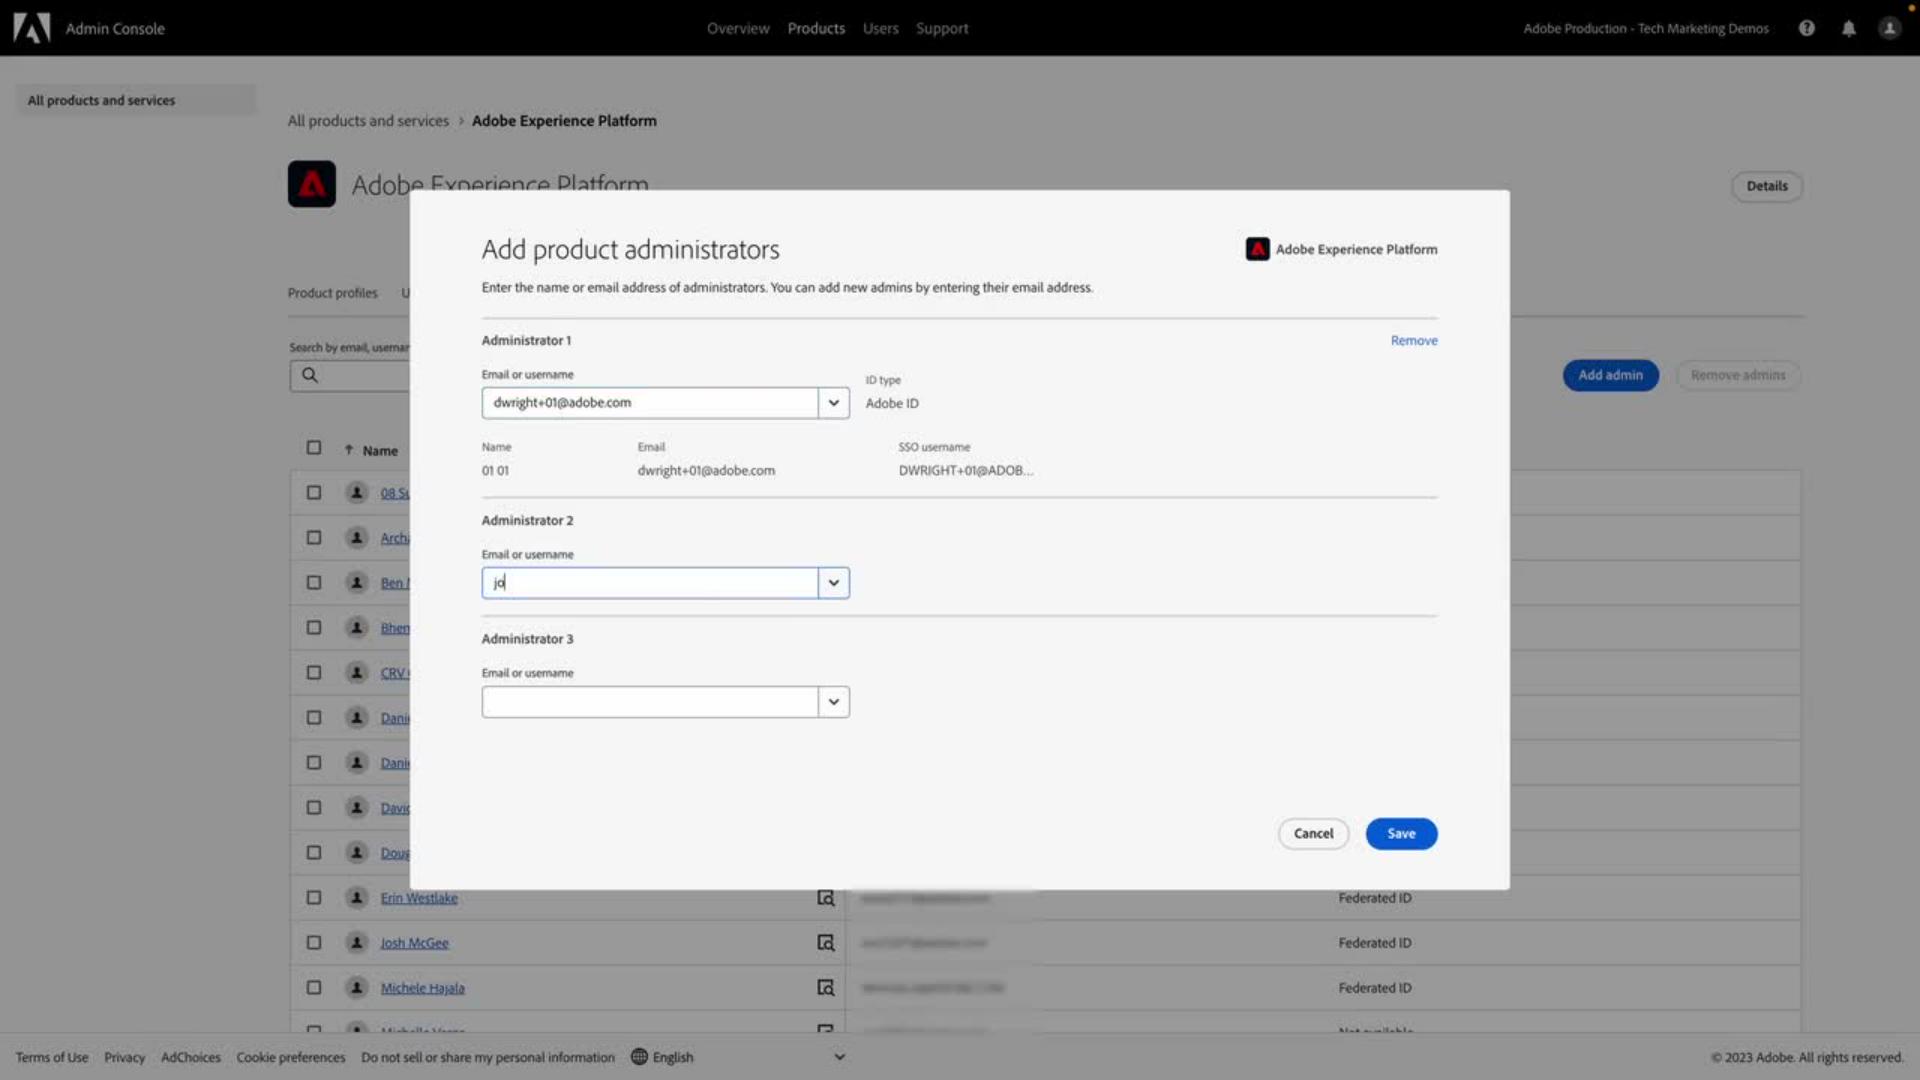Open the notifications bell icon
This screenshot has height=1080, width=1920.
click(1848, 28)
